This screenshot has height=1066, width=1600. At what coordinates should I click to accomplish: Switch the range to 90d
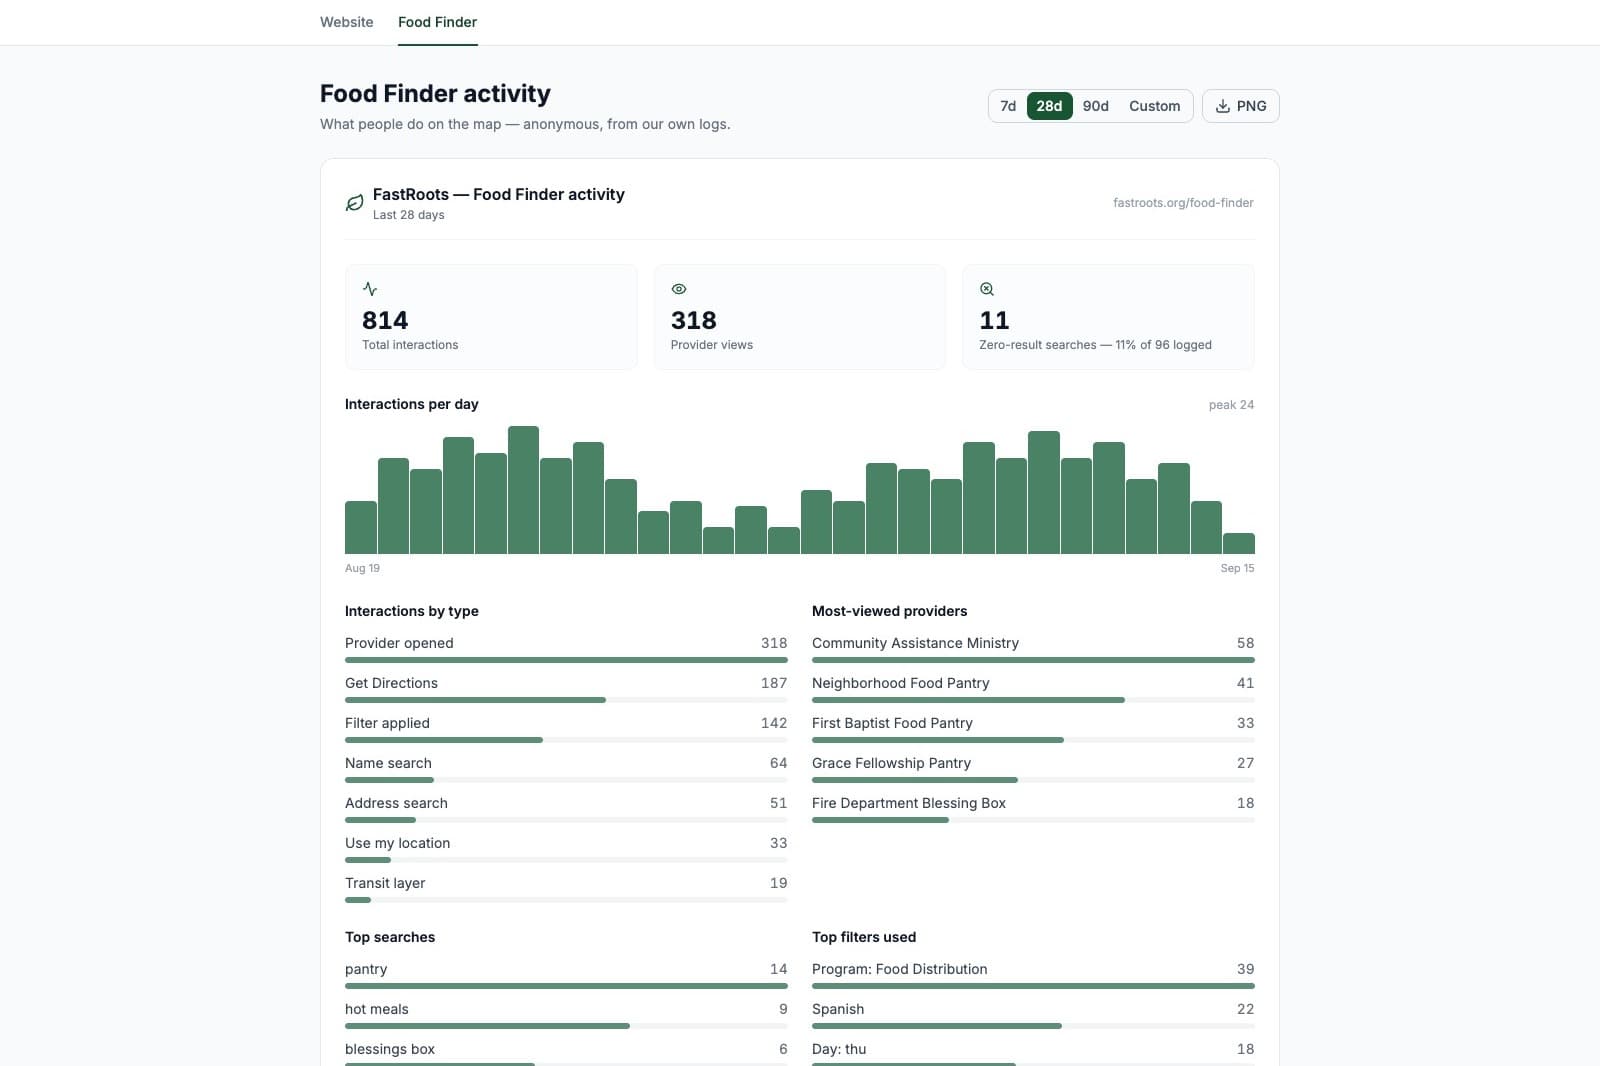coord(1096,106)
